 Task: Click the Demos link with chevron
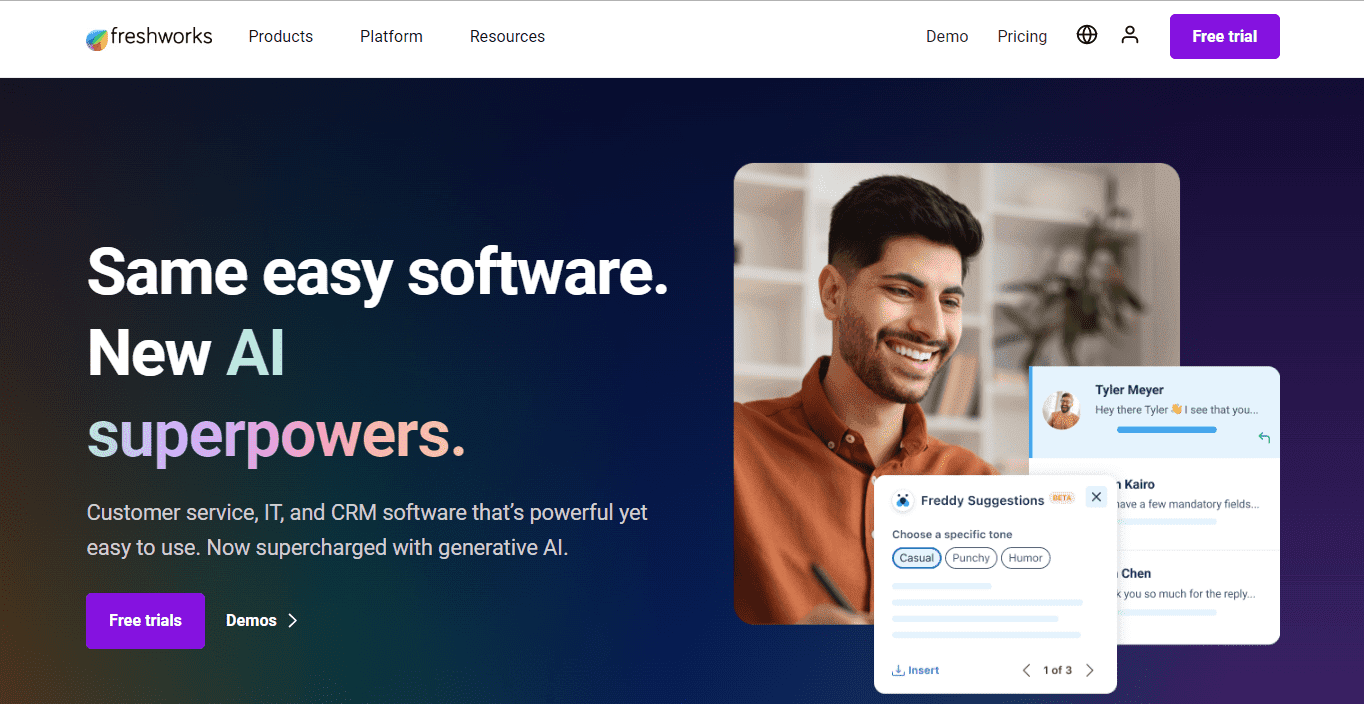click(262, 621)
